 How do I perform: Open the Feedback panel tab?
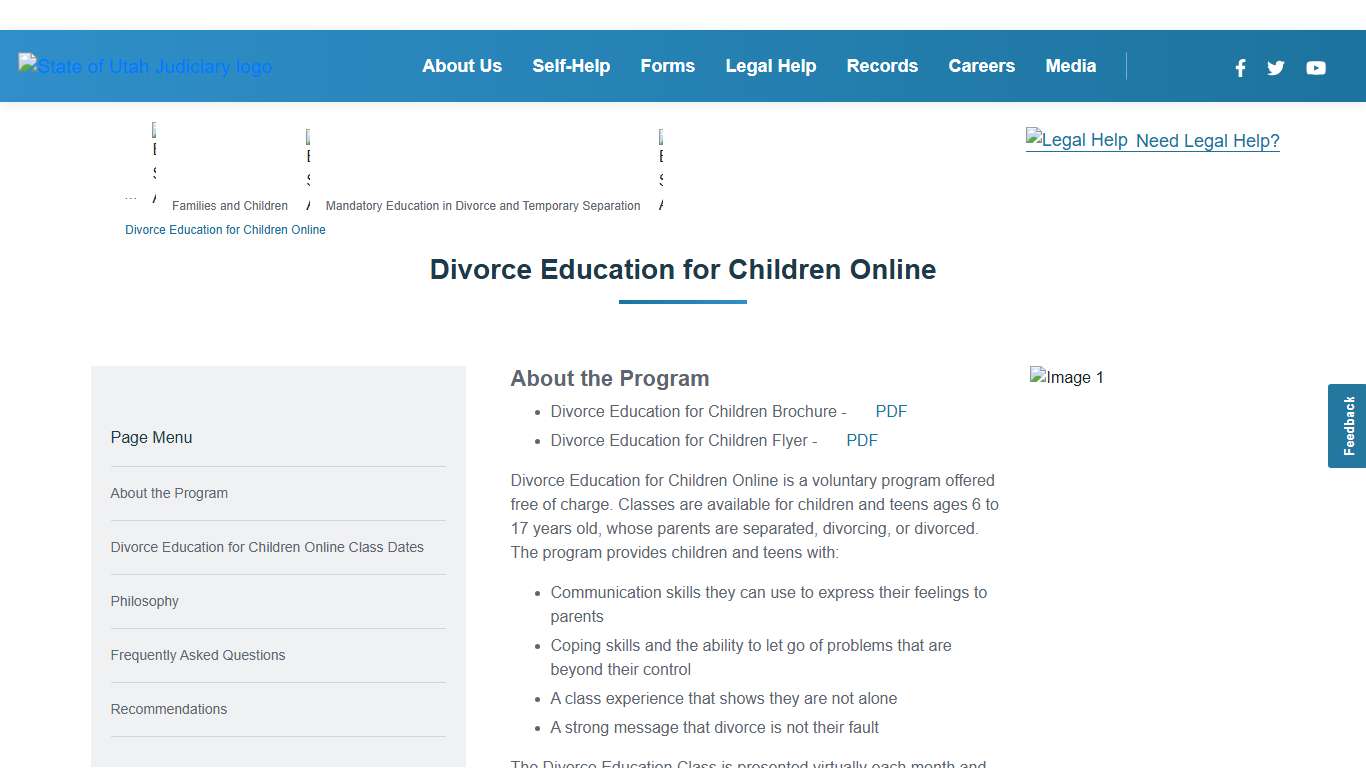coord(1347,425)
